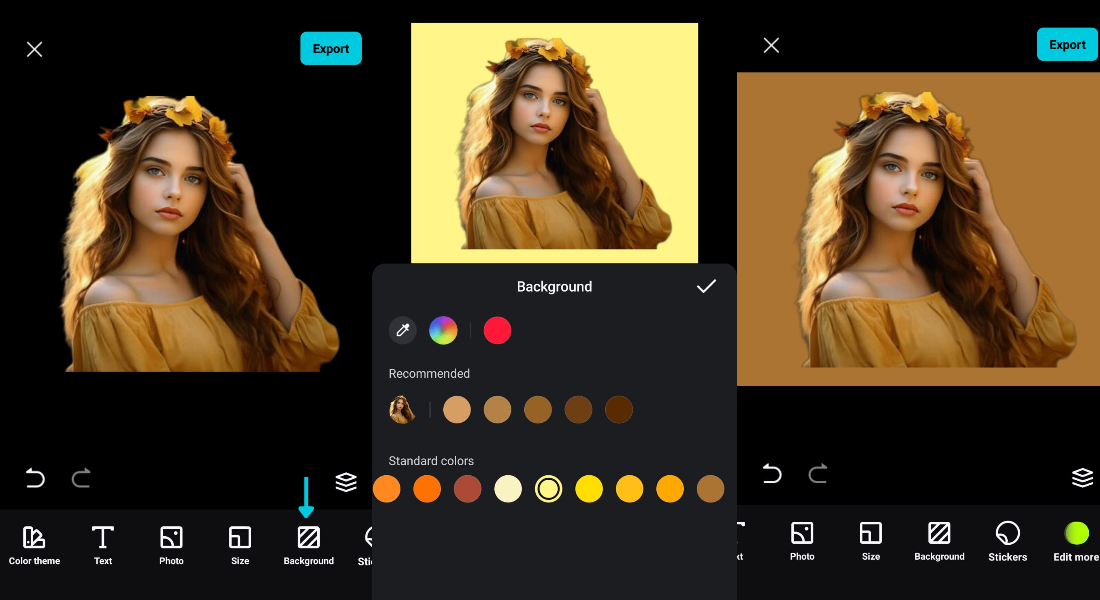1100x600 pixels.
Task: Select light brown standard color at row end
Action: click(711, 489)
